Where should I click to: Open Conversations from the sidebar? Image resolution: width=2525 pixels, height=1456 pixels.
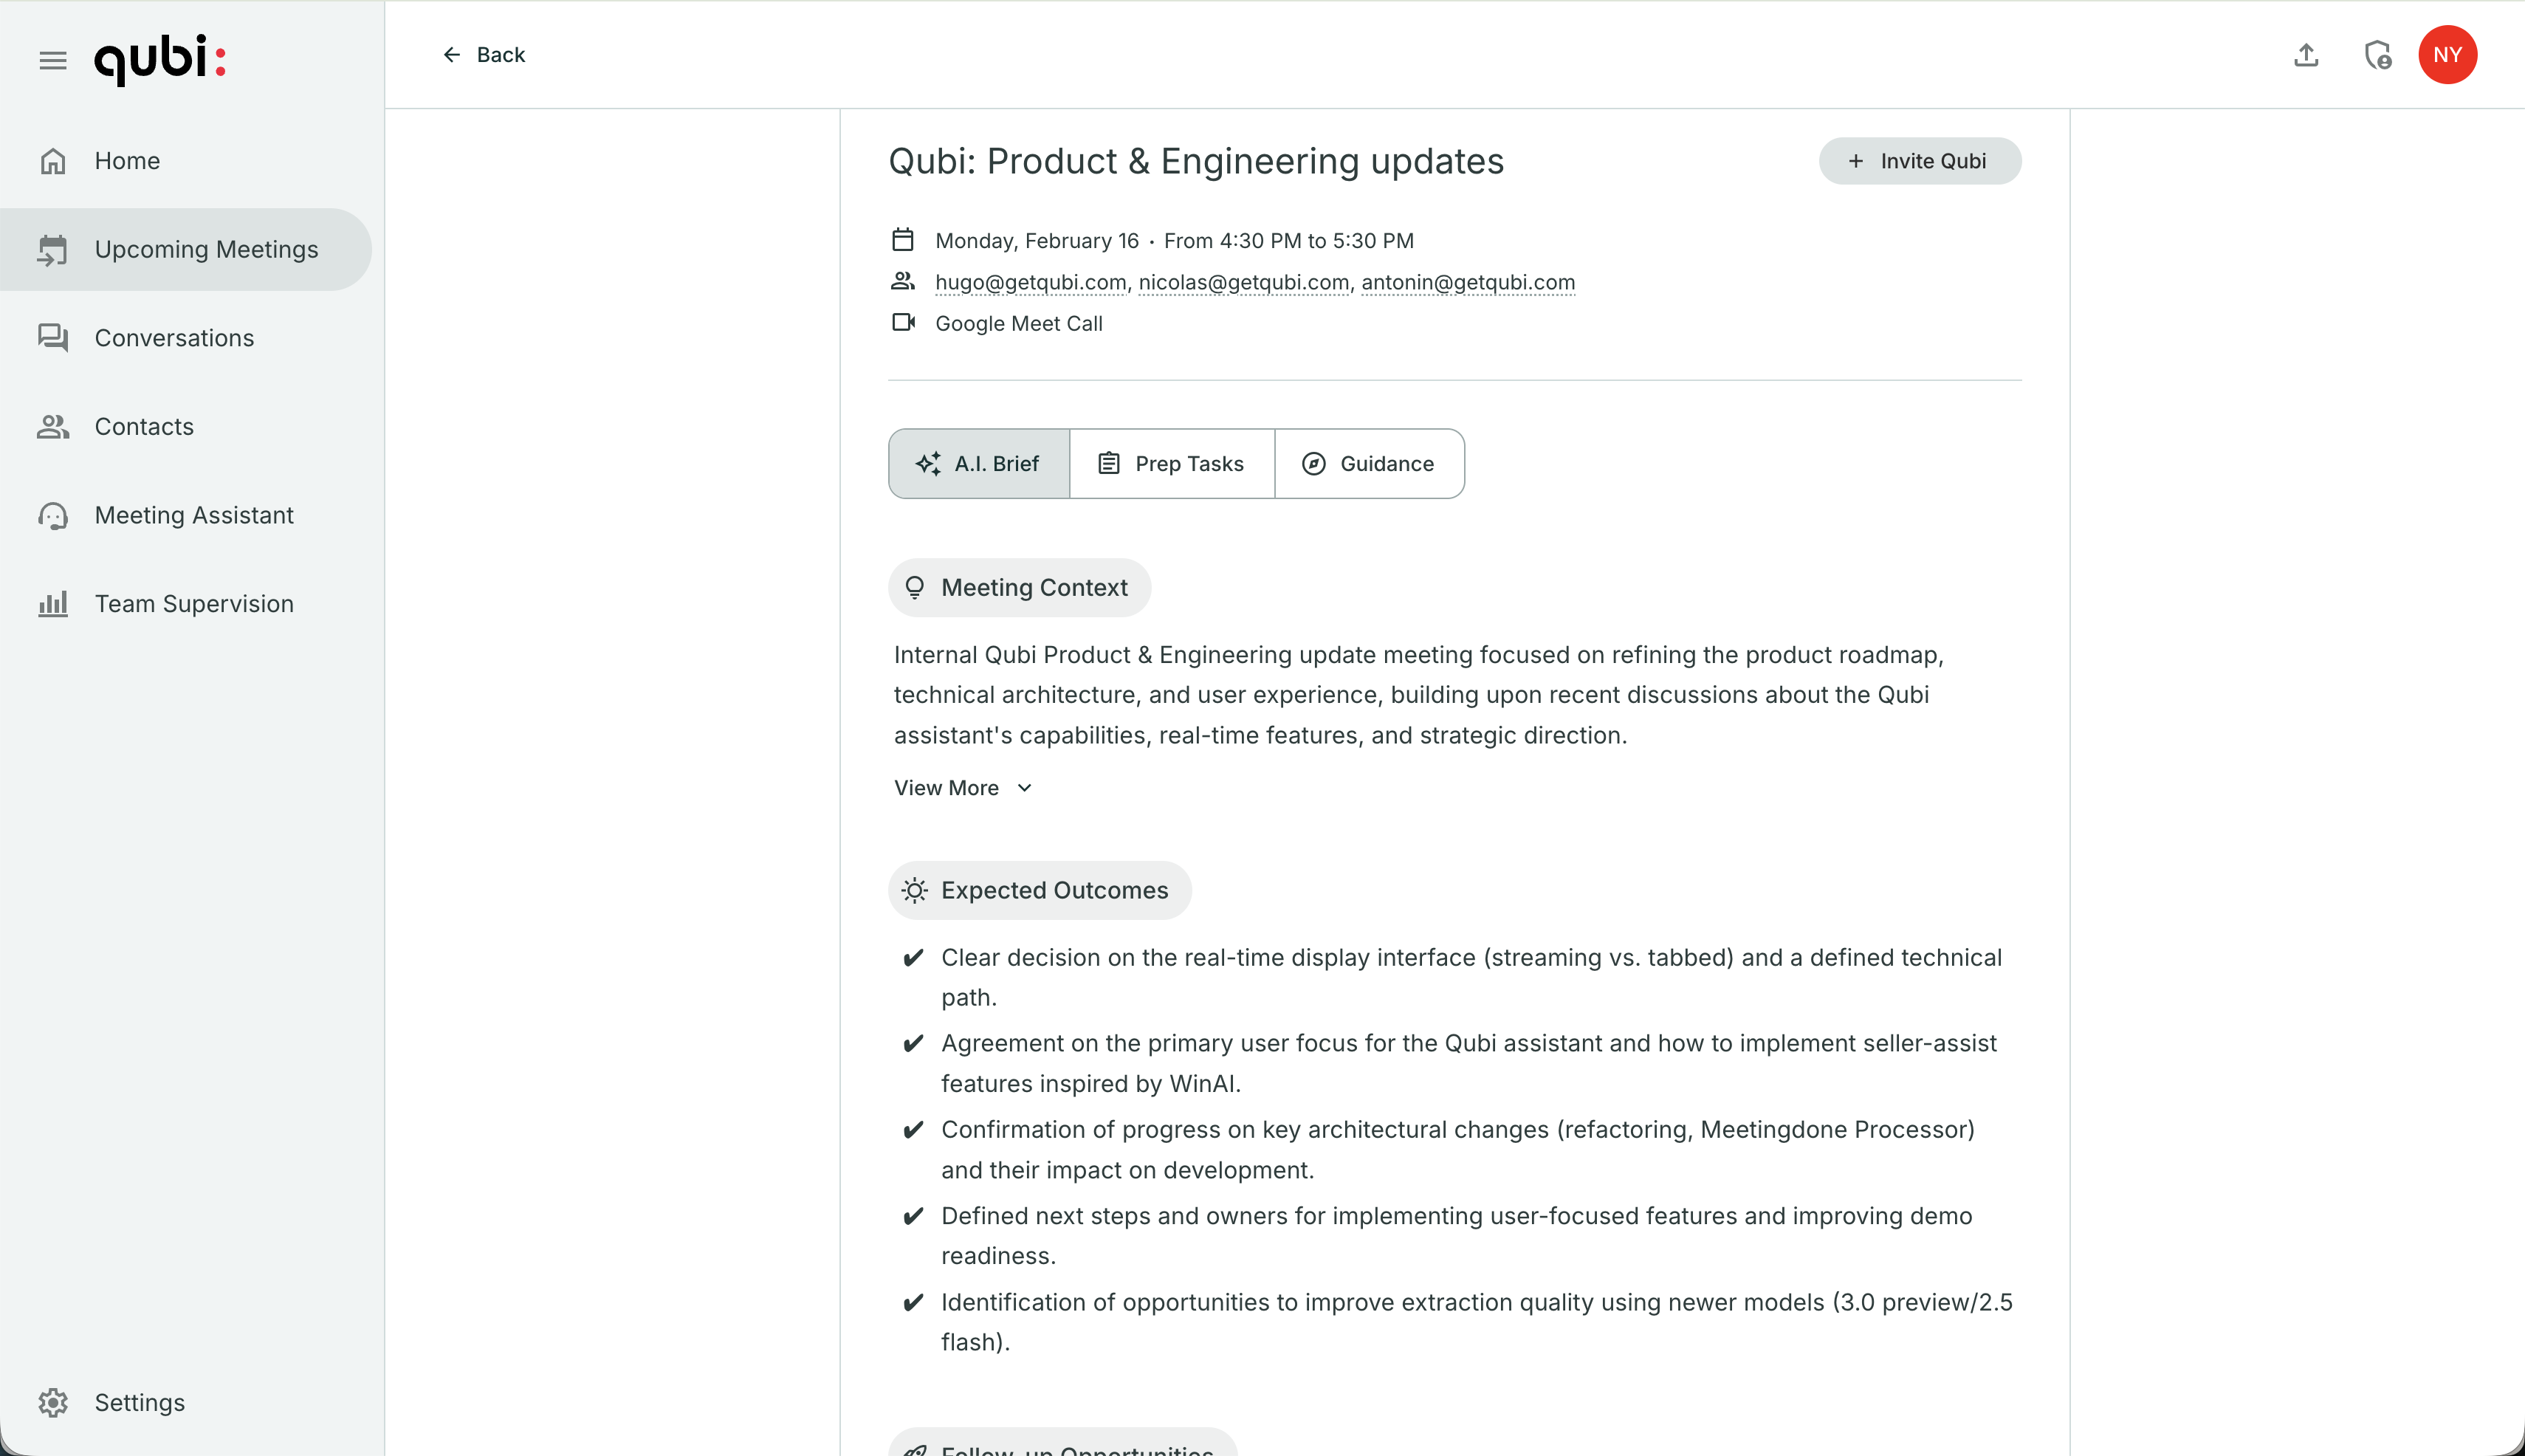tap(174, 338)
